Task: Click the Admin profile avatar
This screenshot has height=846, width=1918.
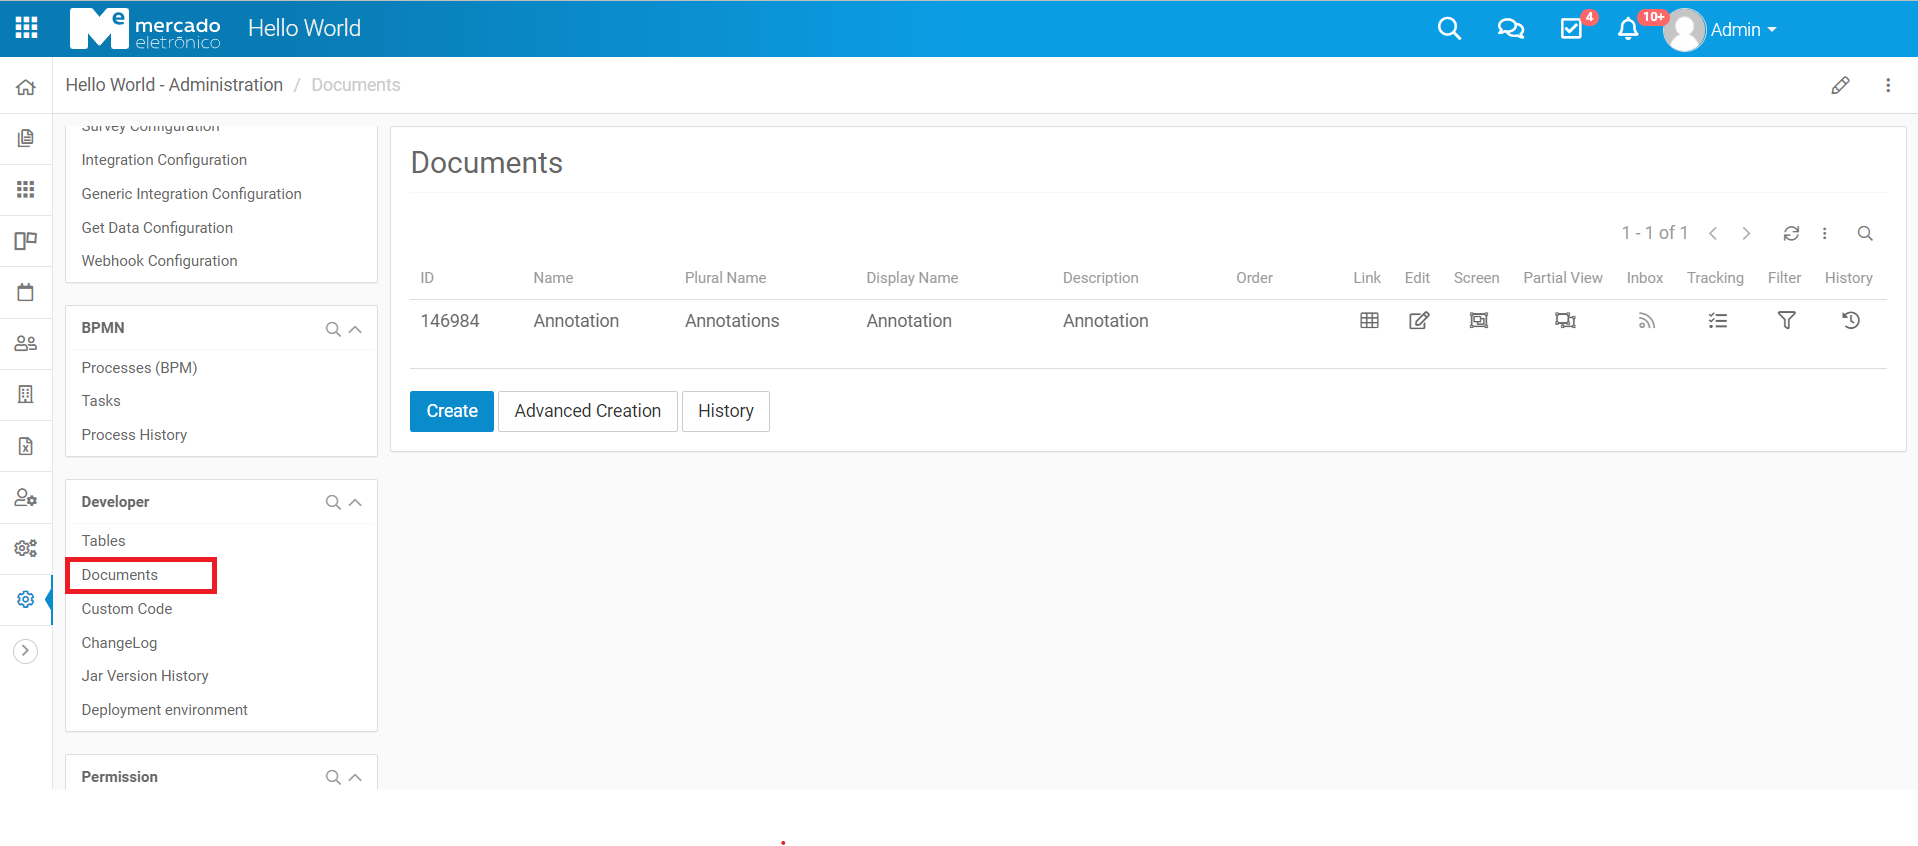Action: tap(1685, 30)
